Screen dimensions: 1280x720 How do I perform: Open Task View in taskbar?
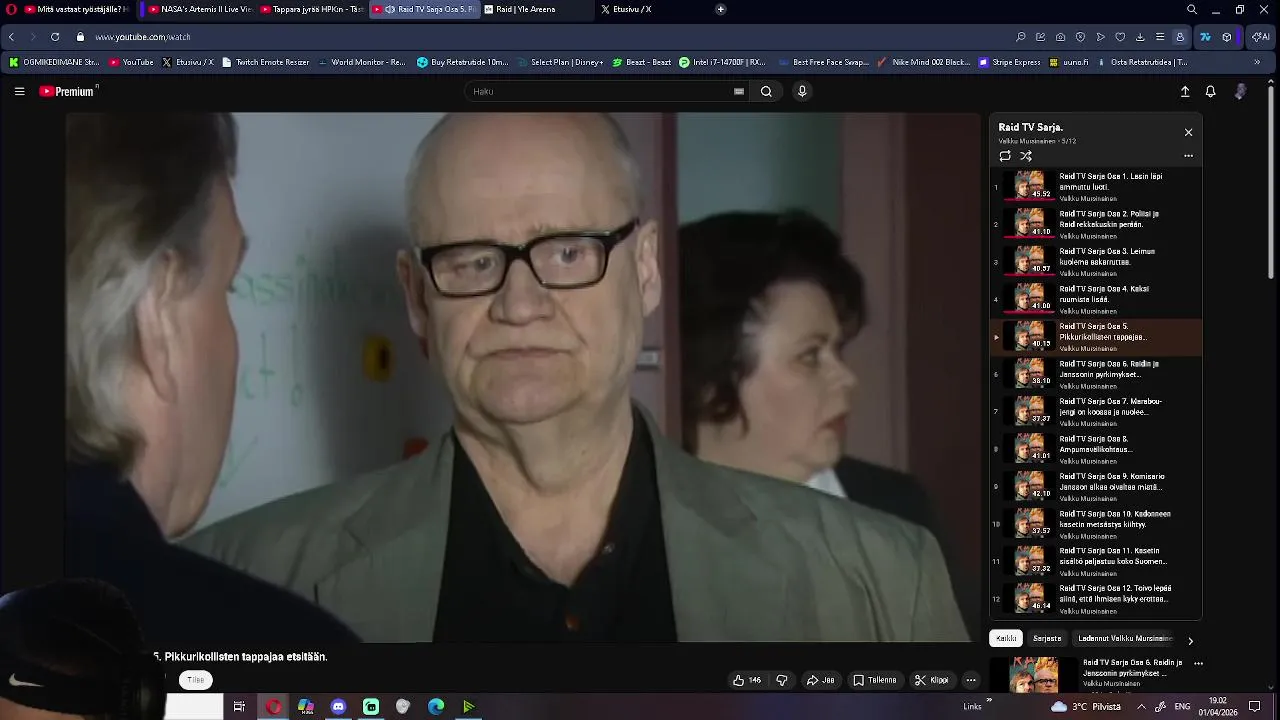(239, 707)
